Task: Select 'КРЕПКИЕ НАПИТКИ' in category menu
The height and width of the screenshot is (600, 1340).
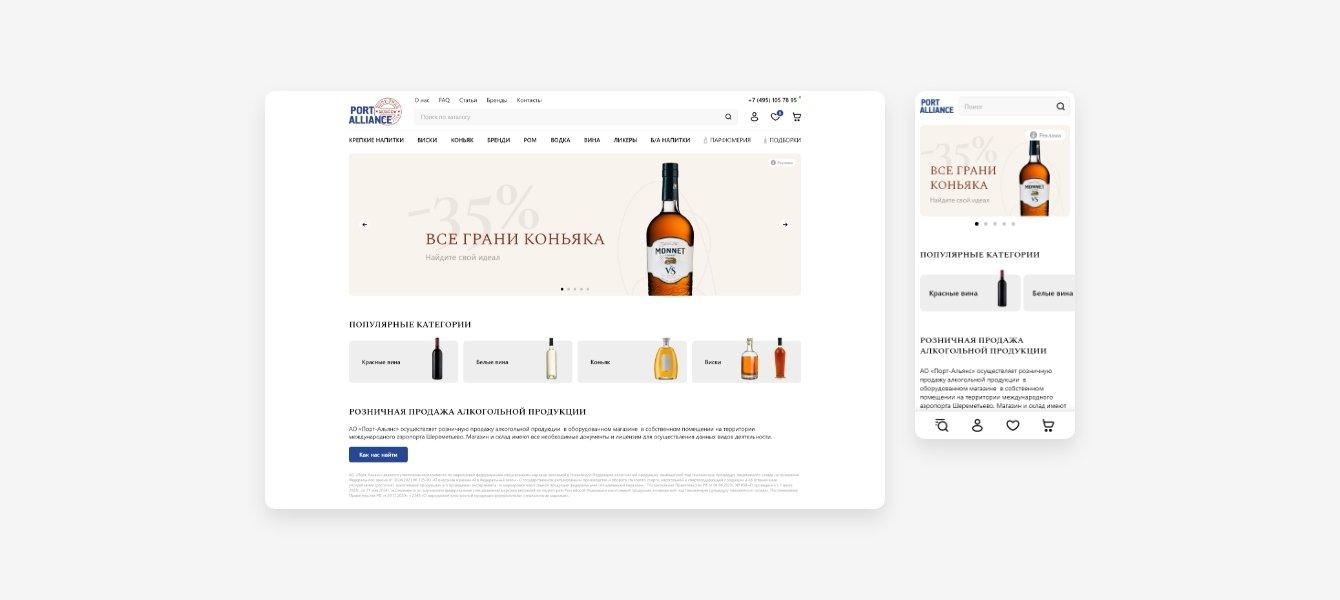Action: point(376,140)
